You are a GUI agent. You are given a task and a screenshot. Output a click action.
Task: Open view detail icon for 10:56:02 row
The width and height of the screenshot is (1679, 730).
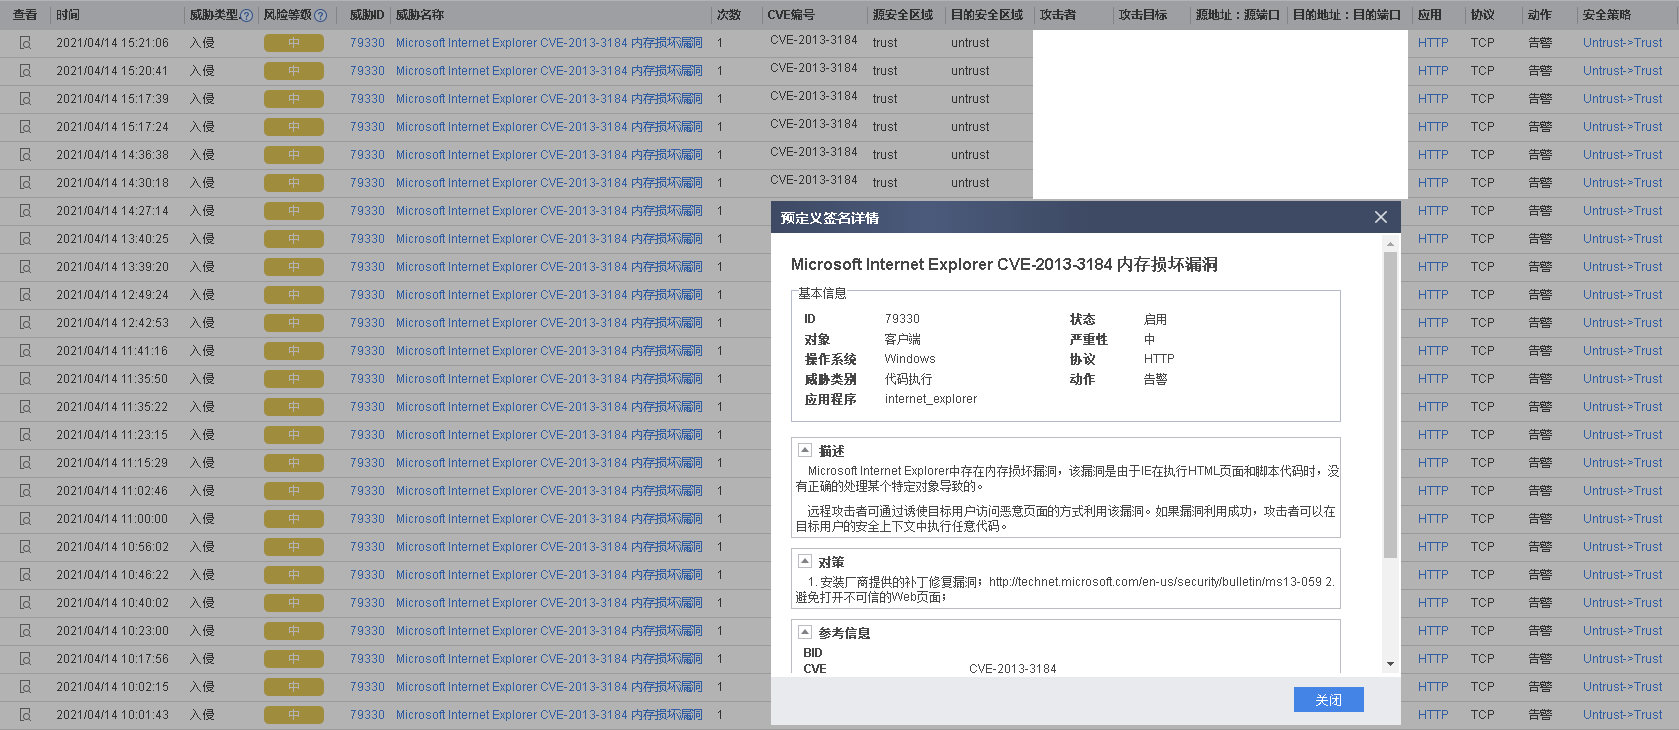(25, 547)
